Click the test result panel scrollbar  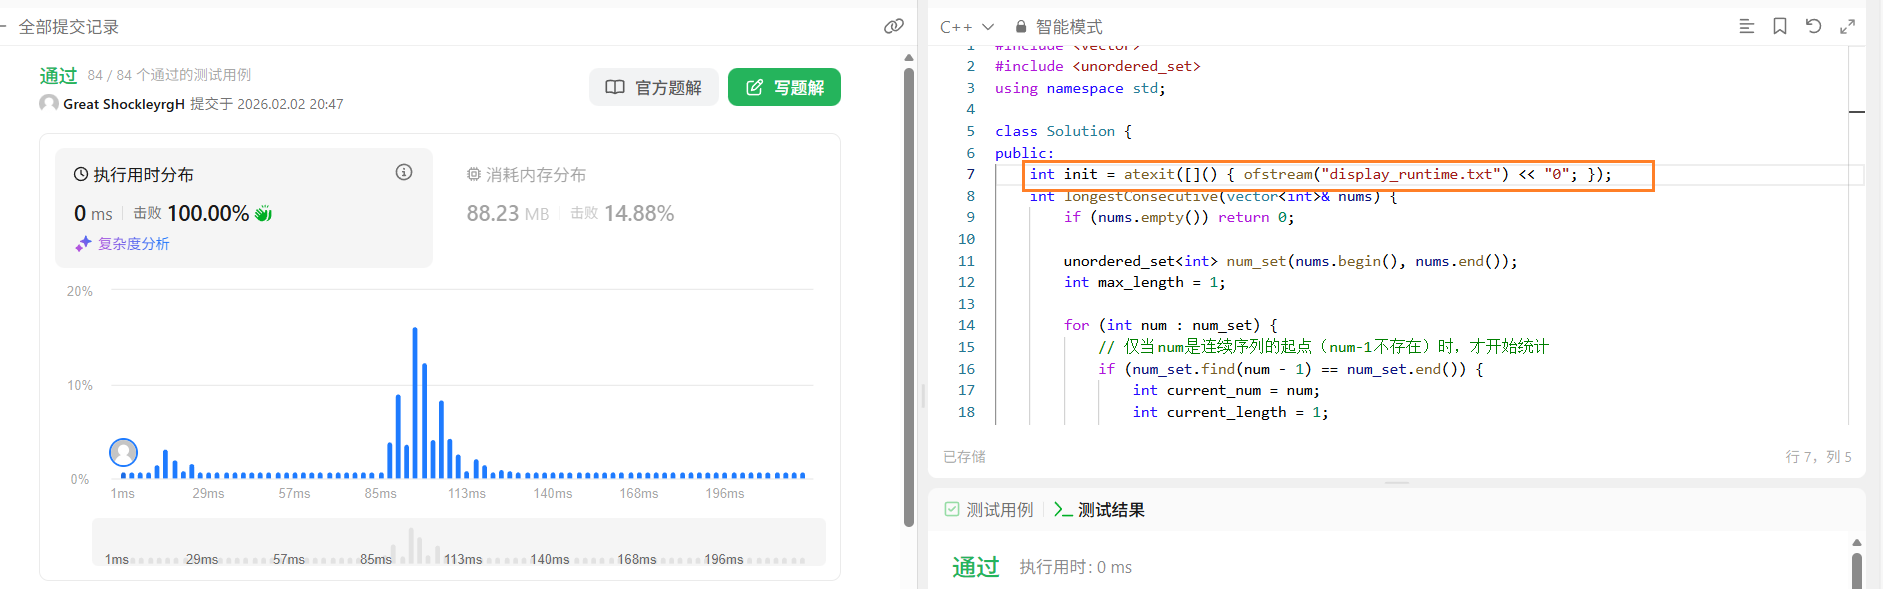pos(1856,570)
